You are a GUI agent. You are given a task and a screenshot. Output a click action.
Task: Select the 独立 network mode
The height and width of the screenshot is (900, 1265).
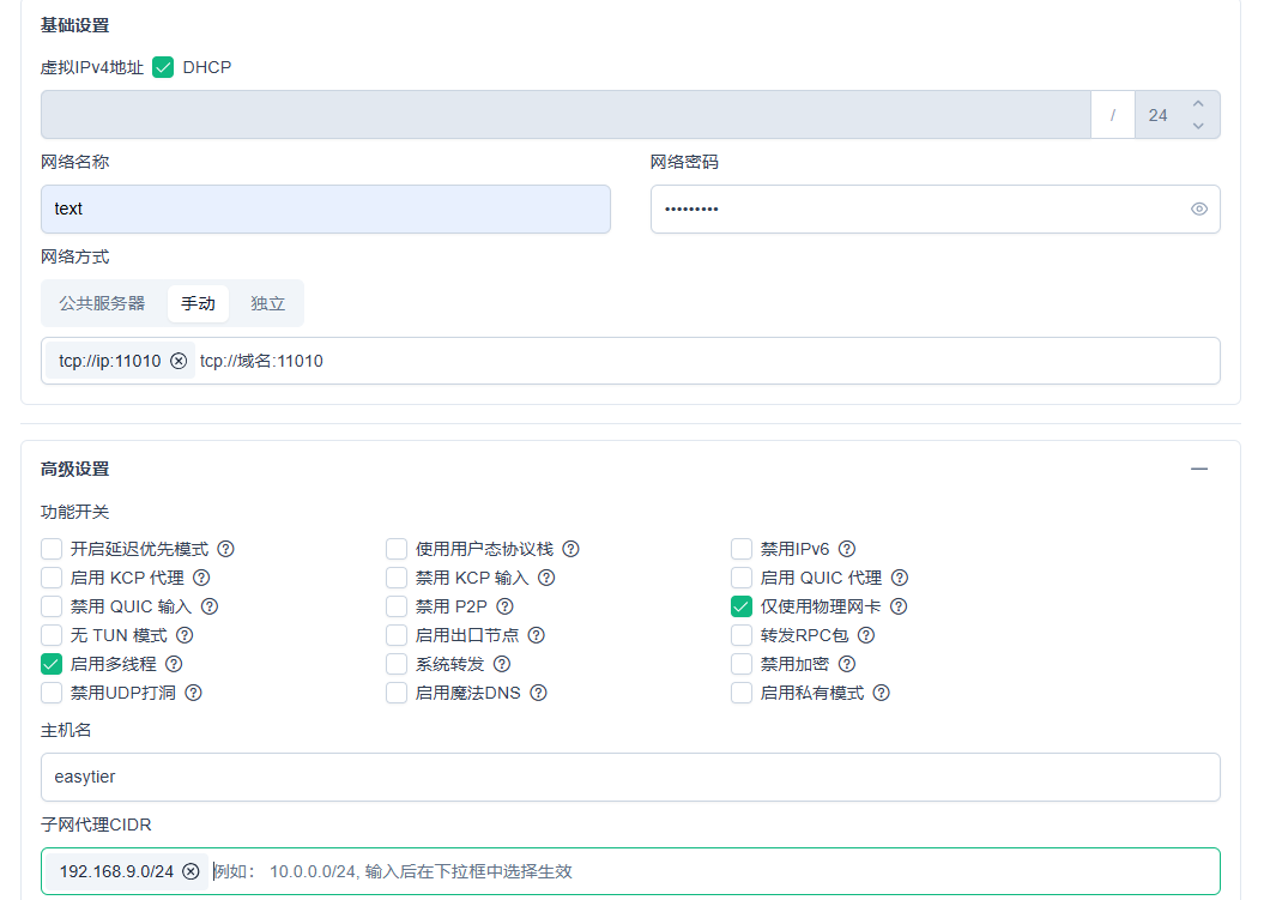click(268, 303)
